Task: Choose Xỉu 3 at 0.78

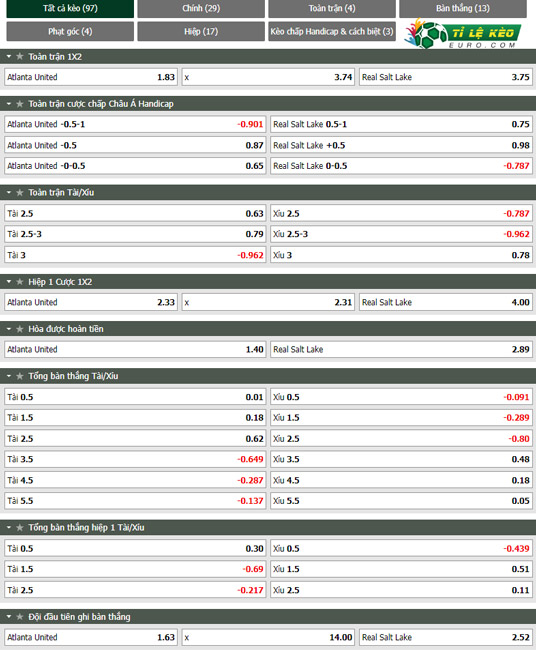Action: 401,255
